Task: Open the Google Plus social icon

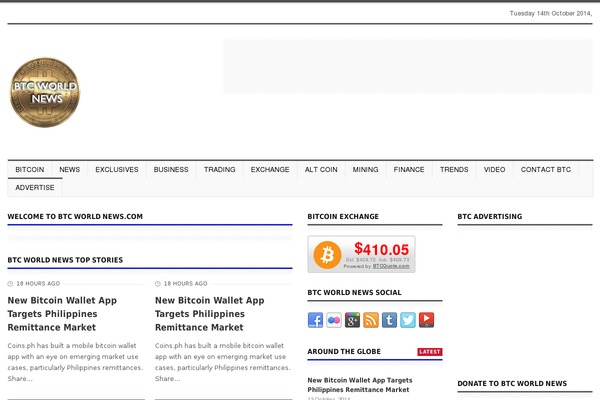Action: click(352, 320)
